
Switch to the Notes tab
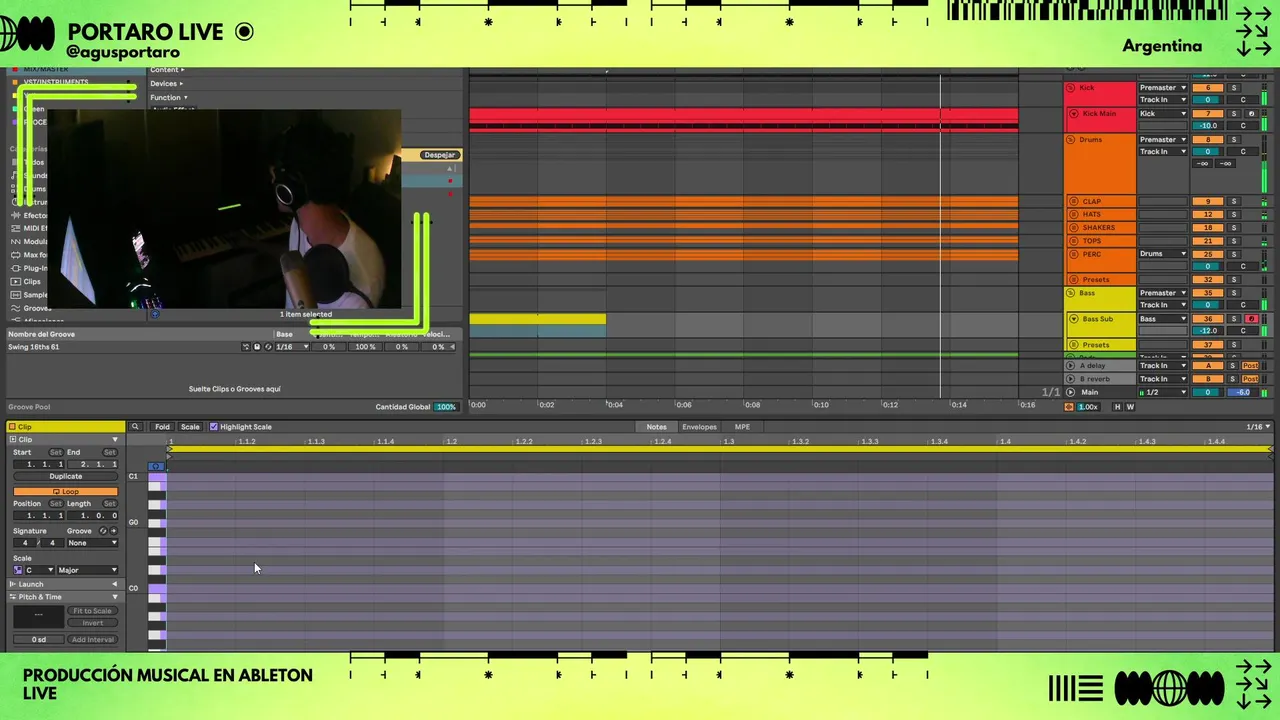(x=656, y=427)
